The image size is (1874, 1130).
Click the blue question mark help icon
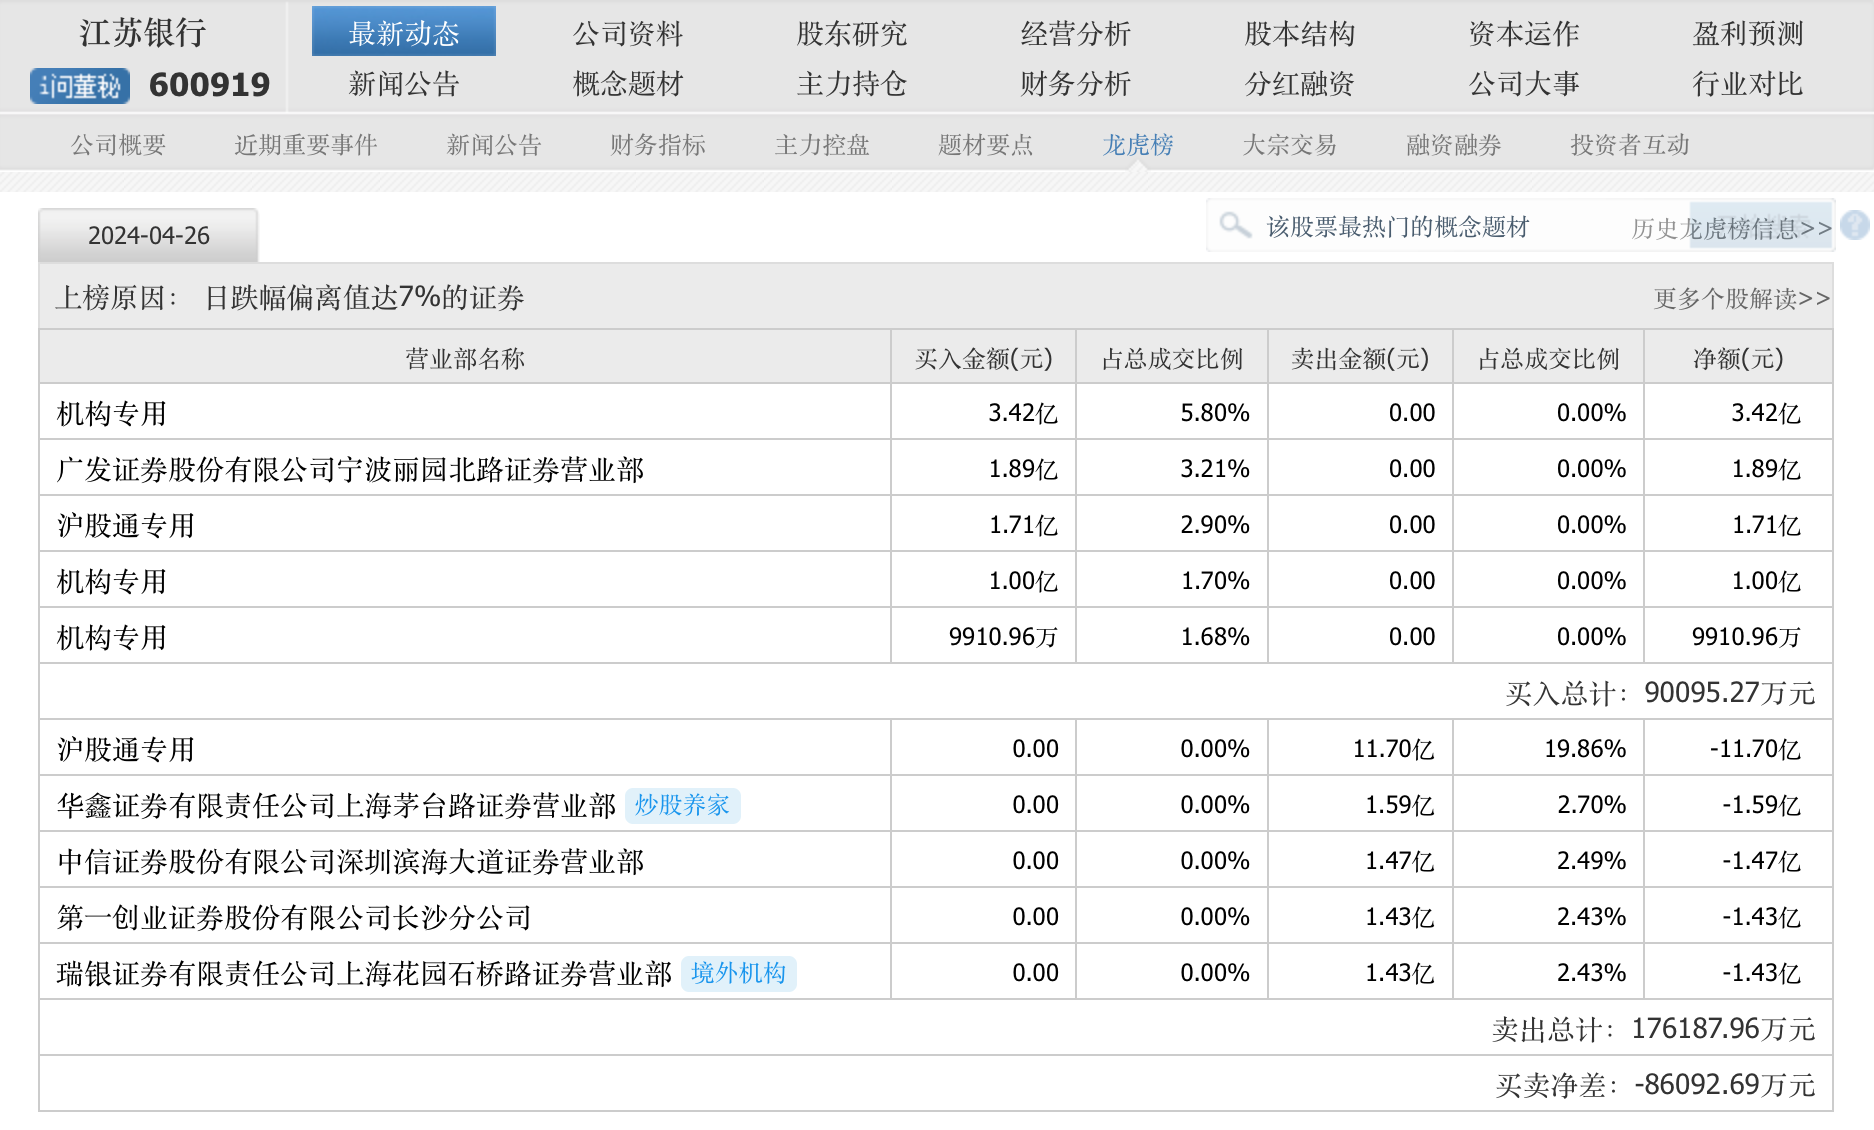pos(1855,226)
